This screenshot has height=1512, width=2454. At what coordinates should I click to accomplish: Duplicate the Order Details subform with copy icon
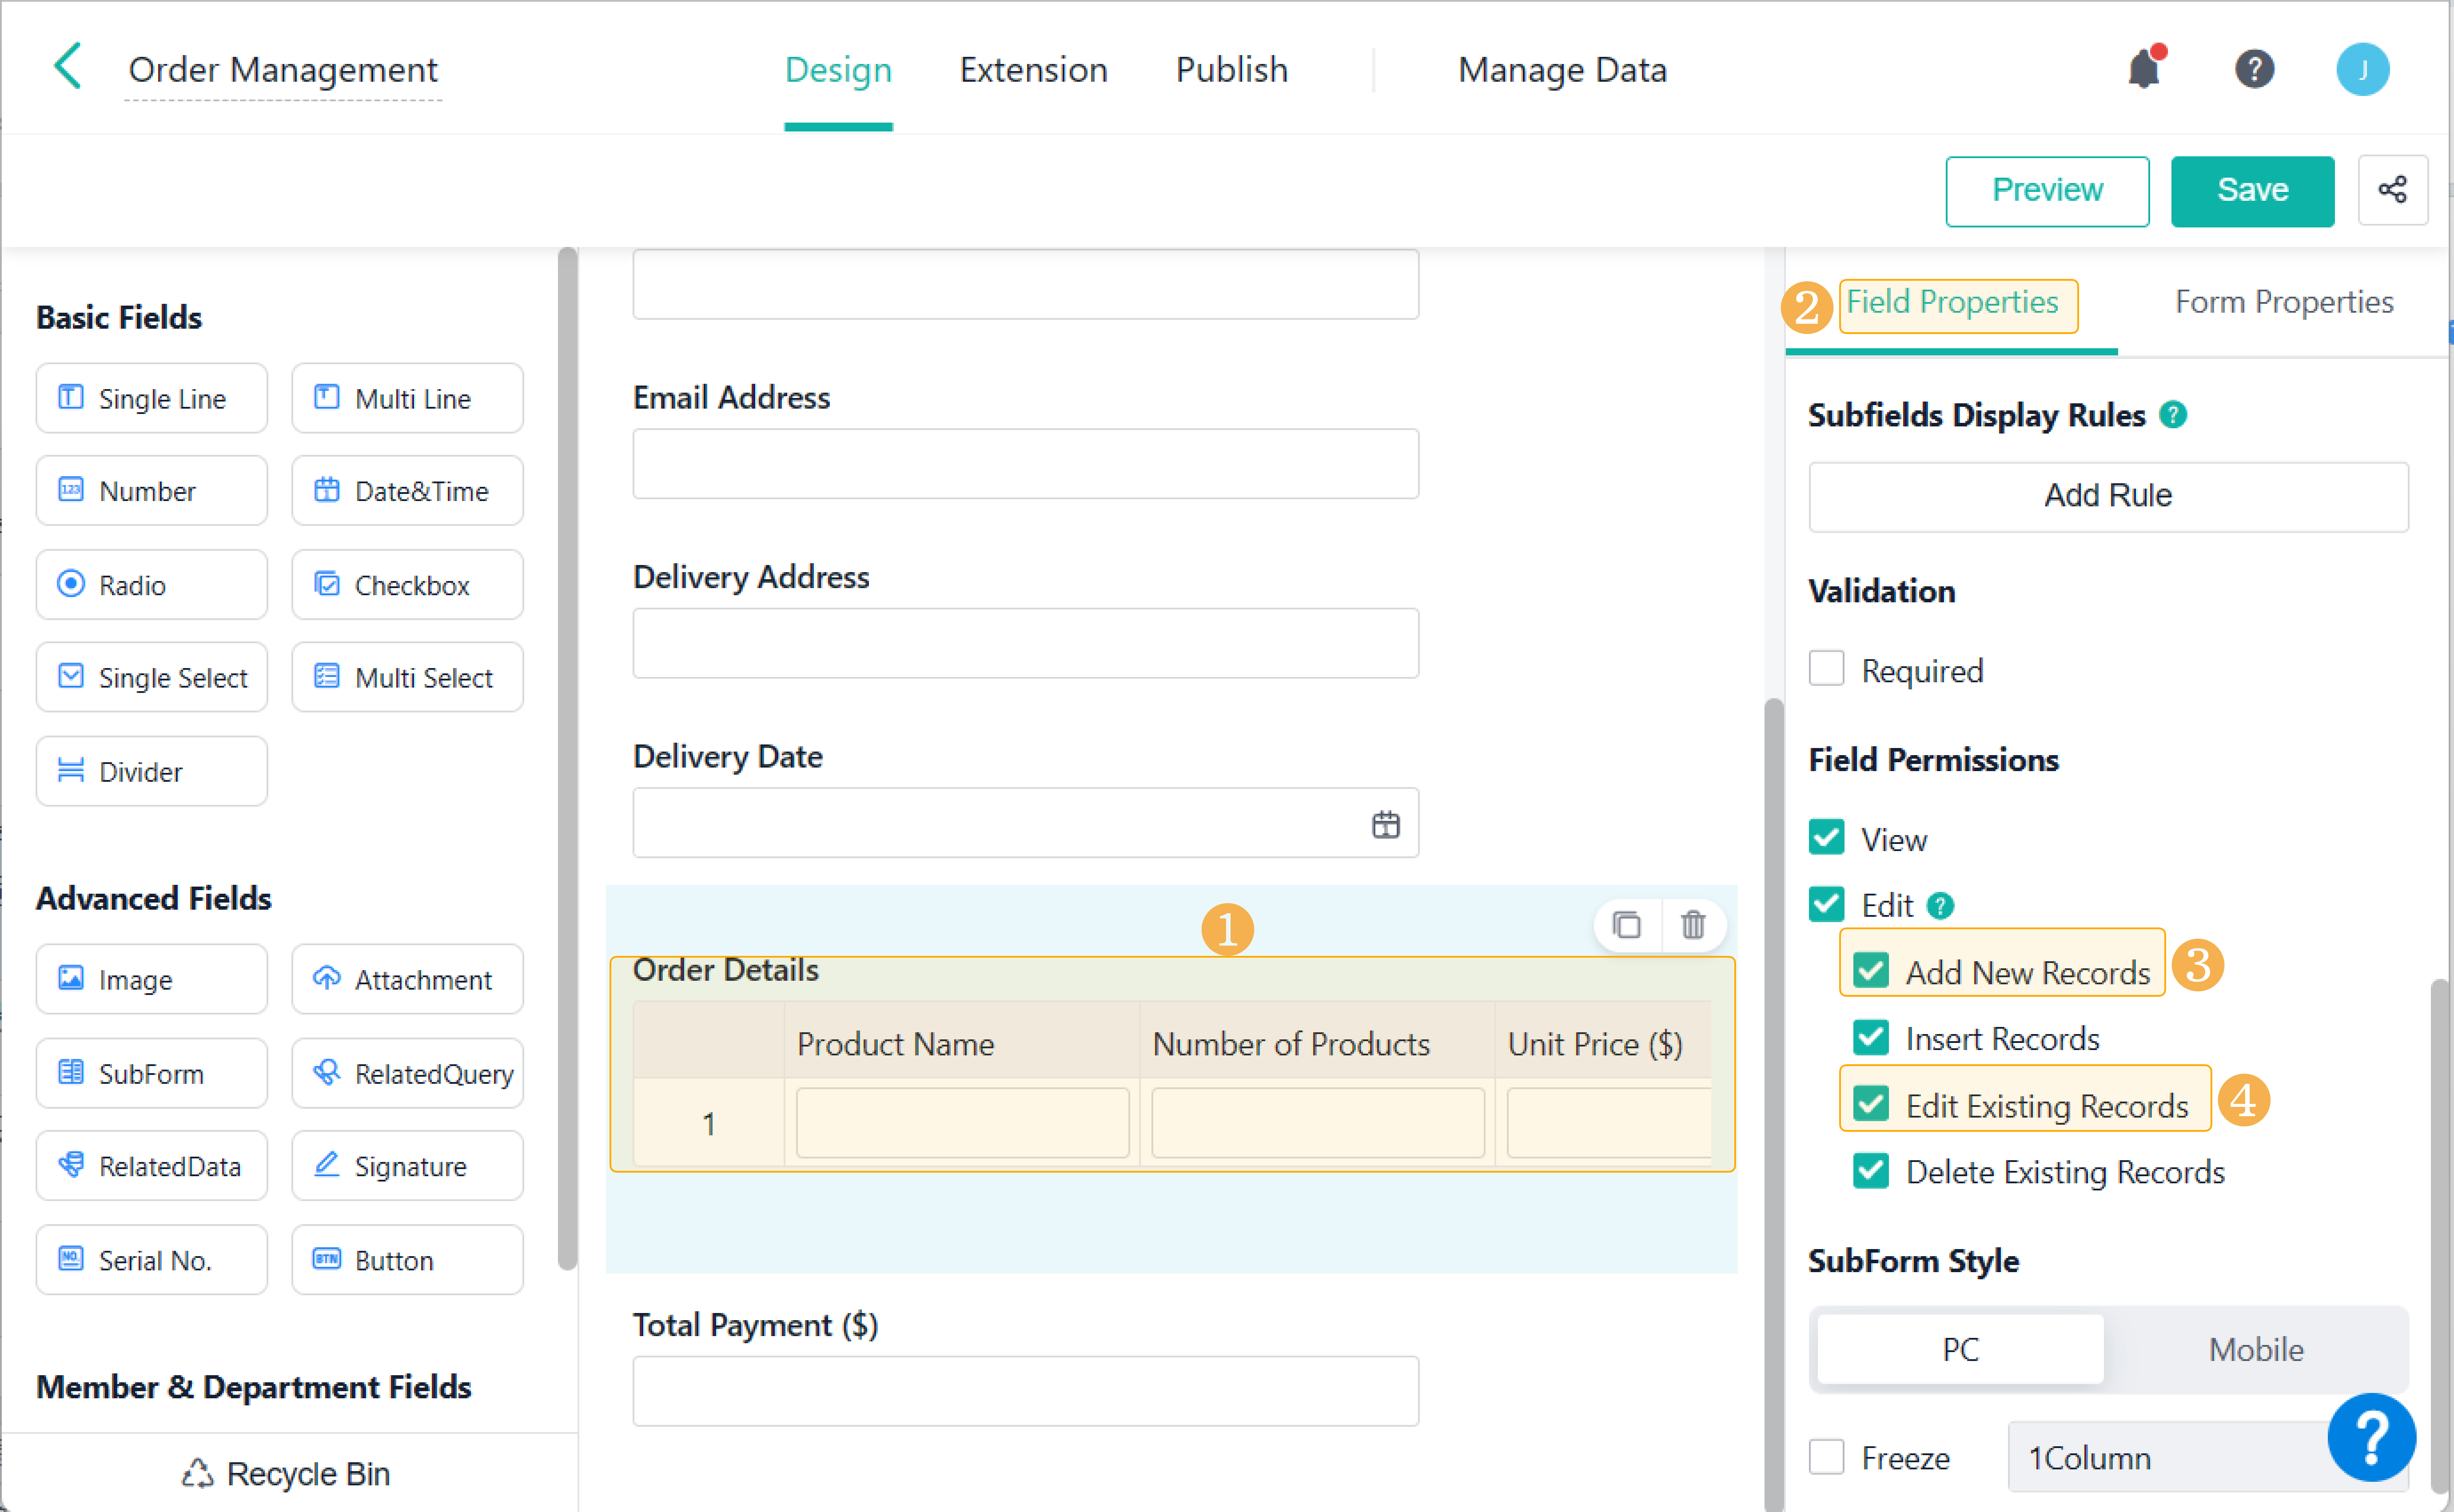(1627, 925)
